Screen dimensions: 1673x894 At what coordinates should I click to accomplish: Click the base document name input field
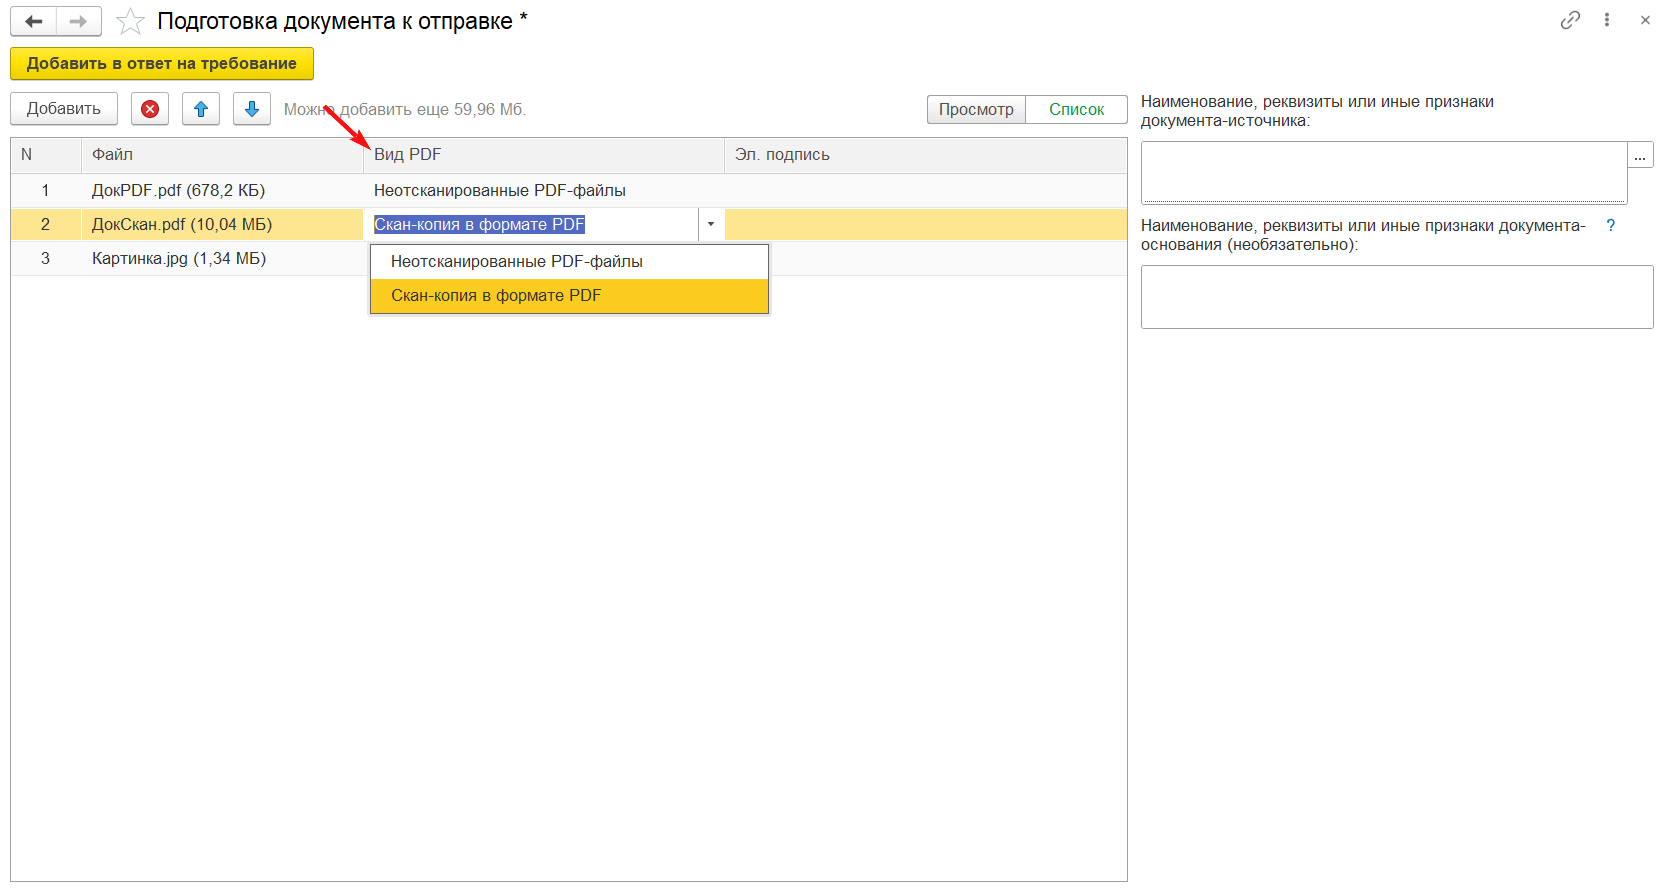[x=1397, y=297]
